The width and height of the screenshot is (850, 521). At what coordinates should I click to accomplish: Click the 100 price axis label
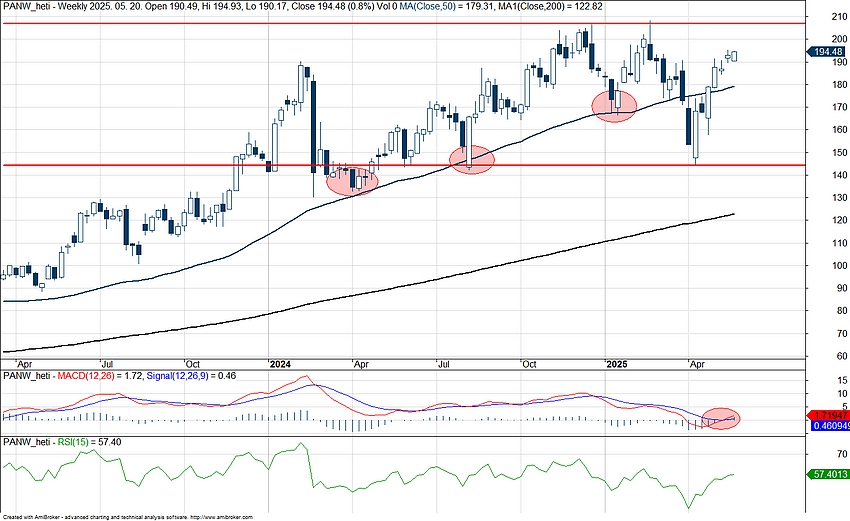point(839,265)
